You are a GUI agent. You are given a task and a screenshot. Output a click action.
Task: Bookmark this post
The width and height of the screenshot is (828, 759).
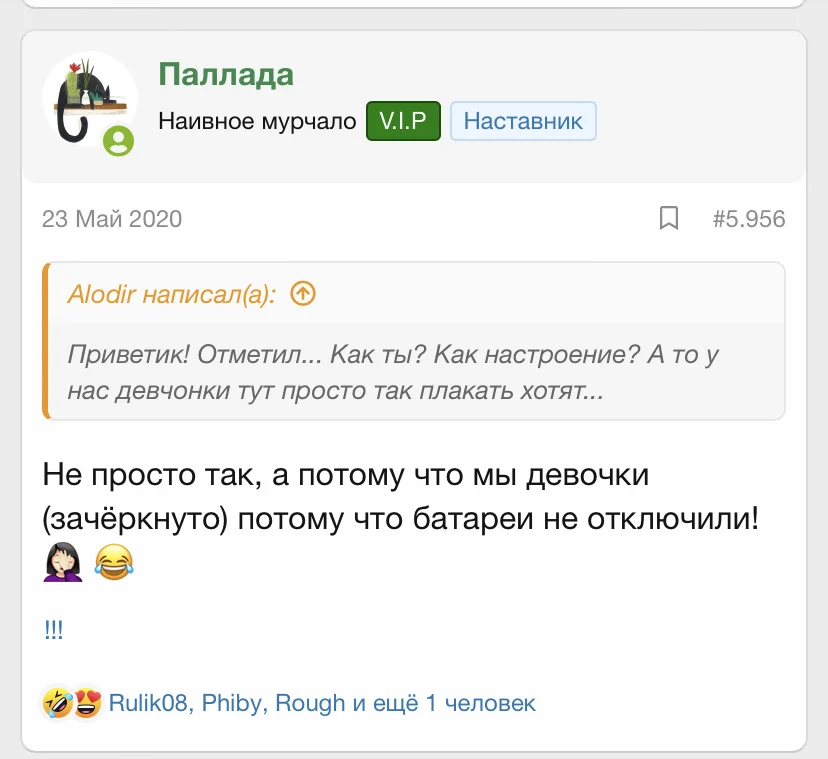[x=669, y=218]
